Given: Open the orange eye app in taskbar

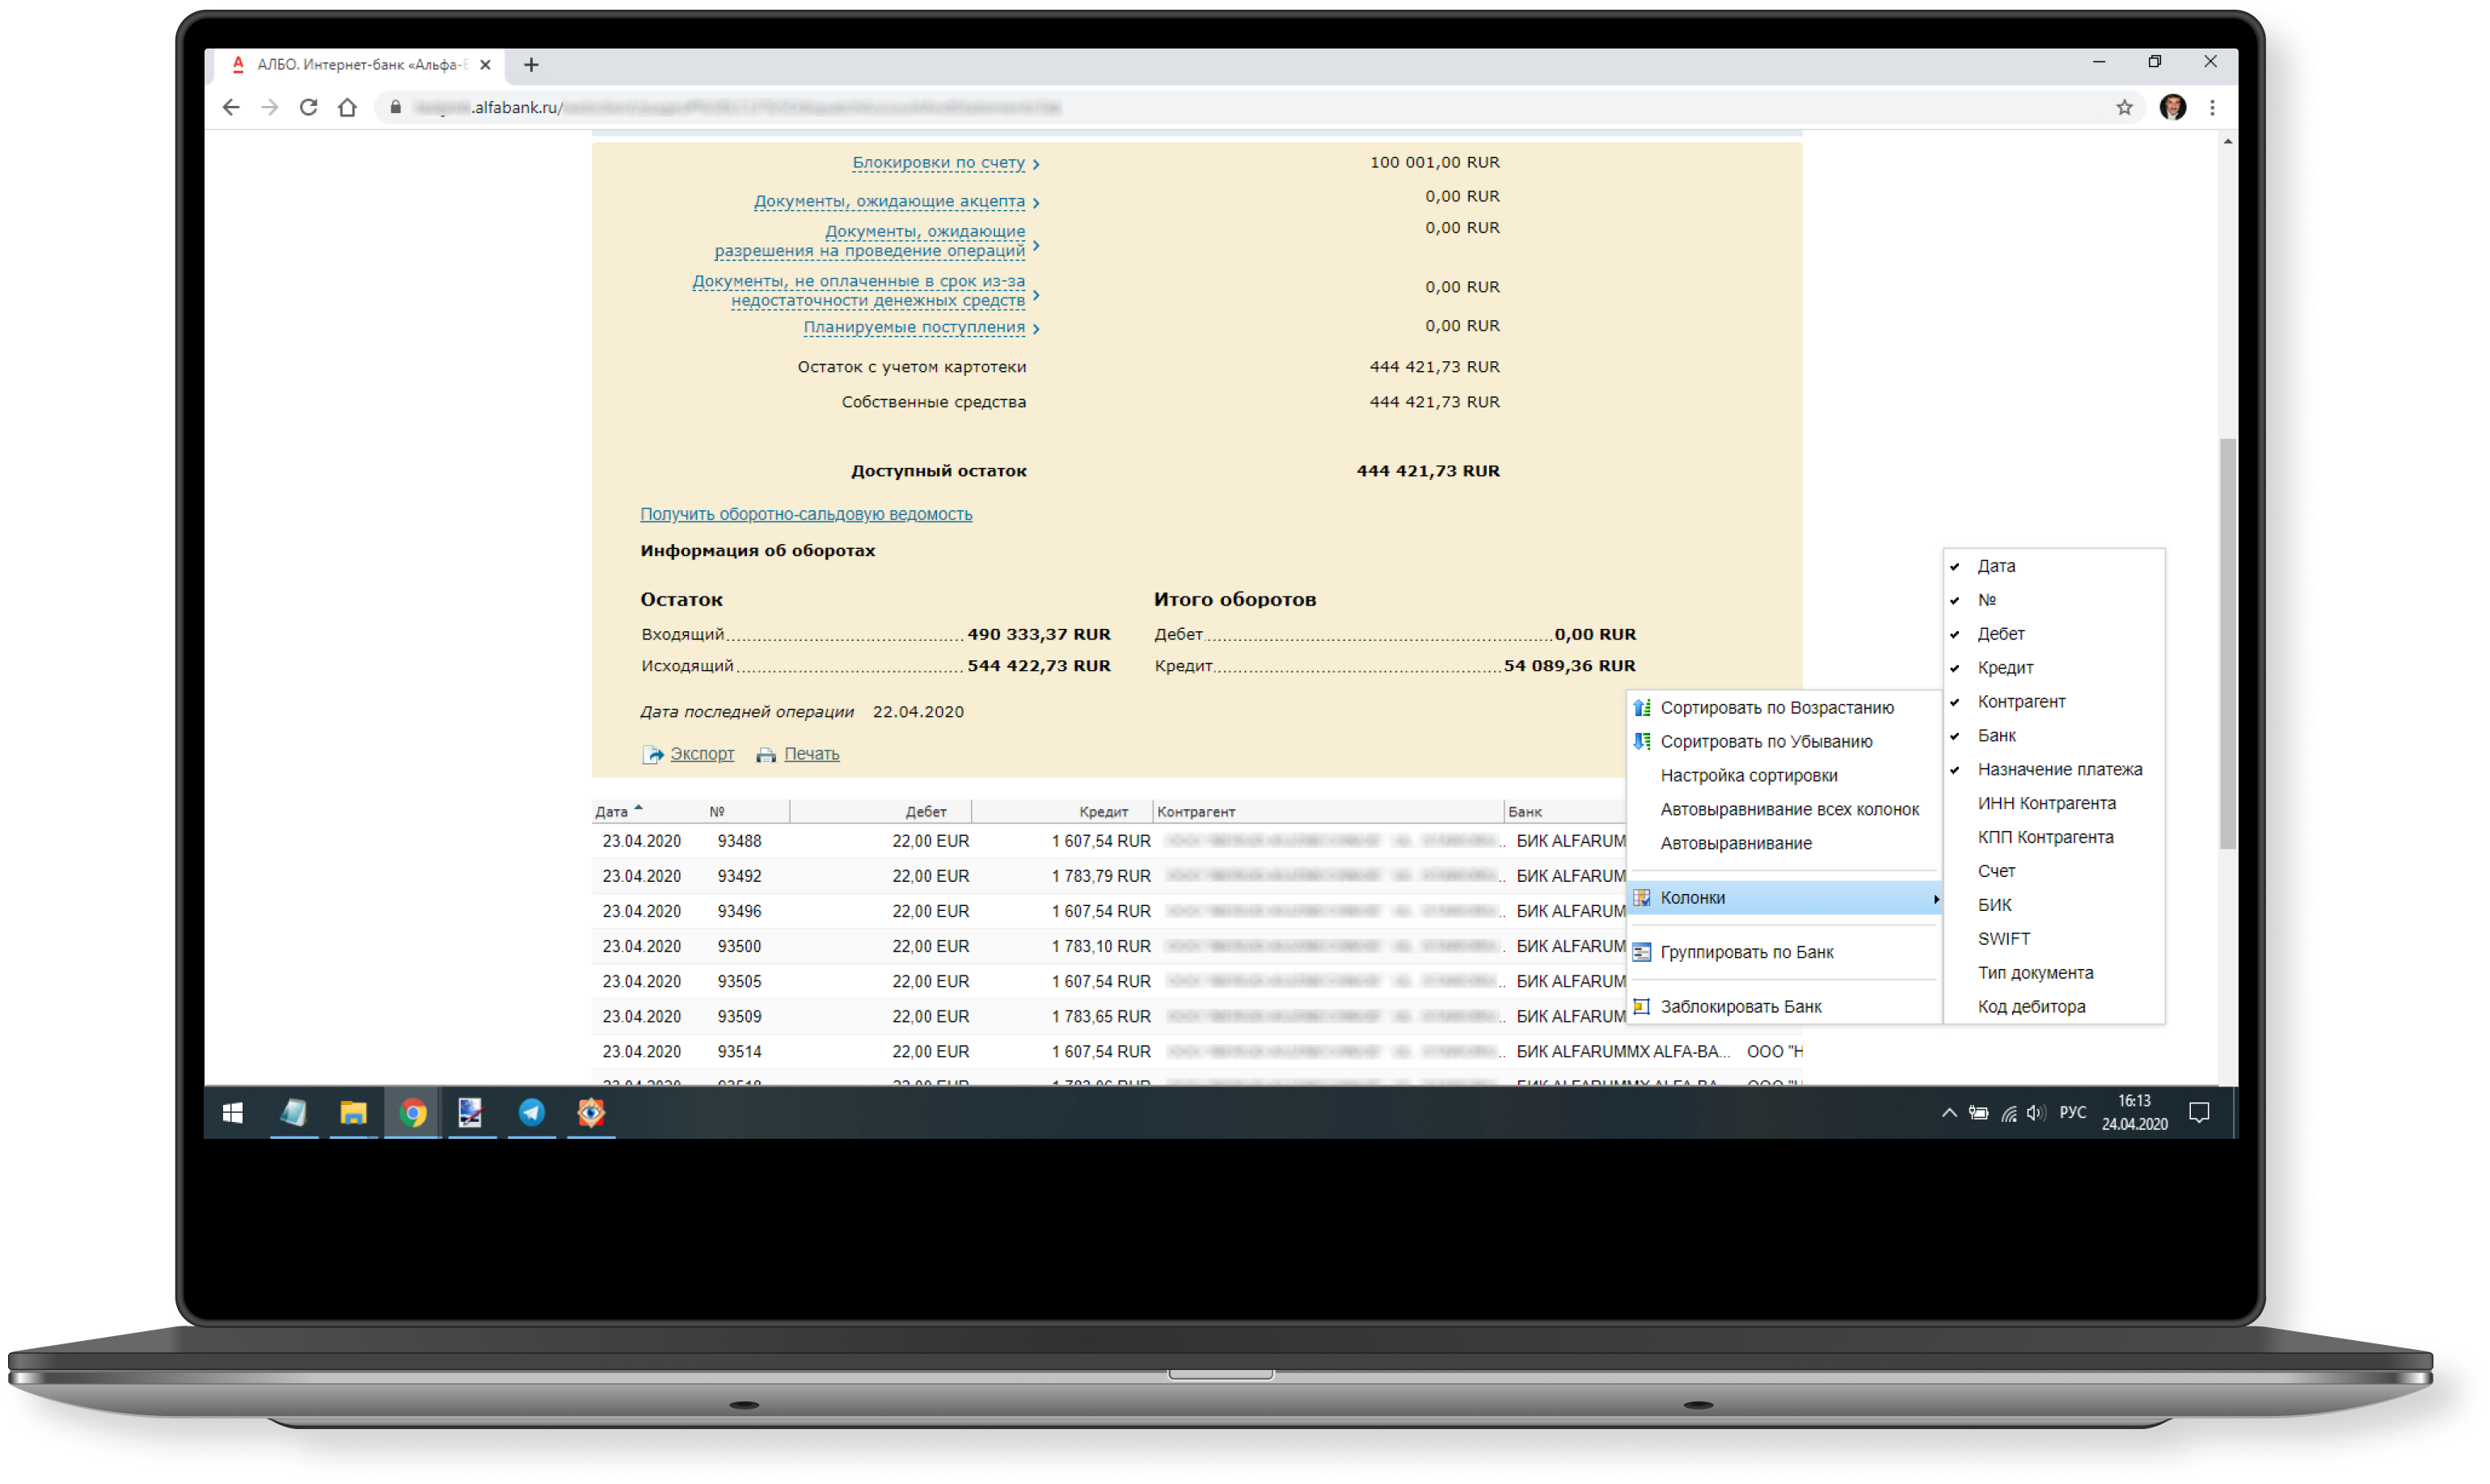Looking at the screenshot, I should coord(591,1113).
